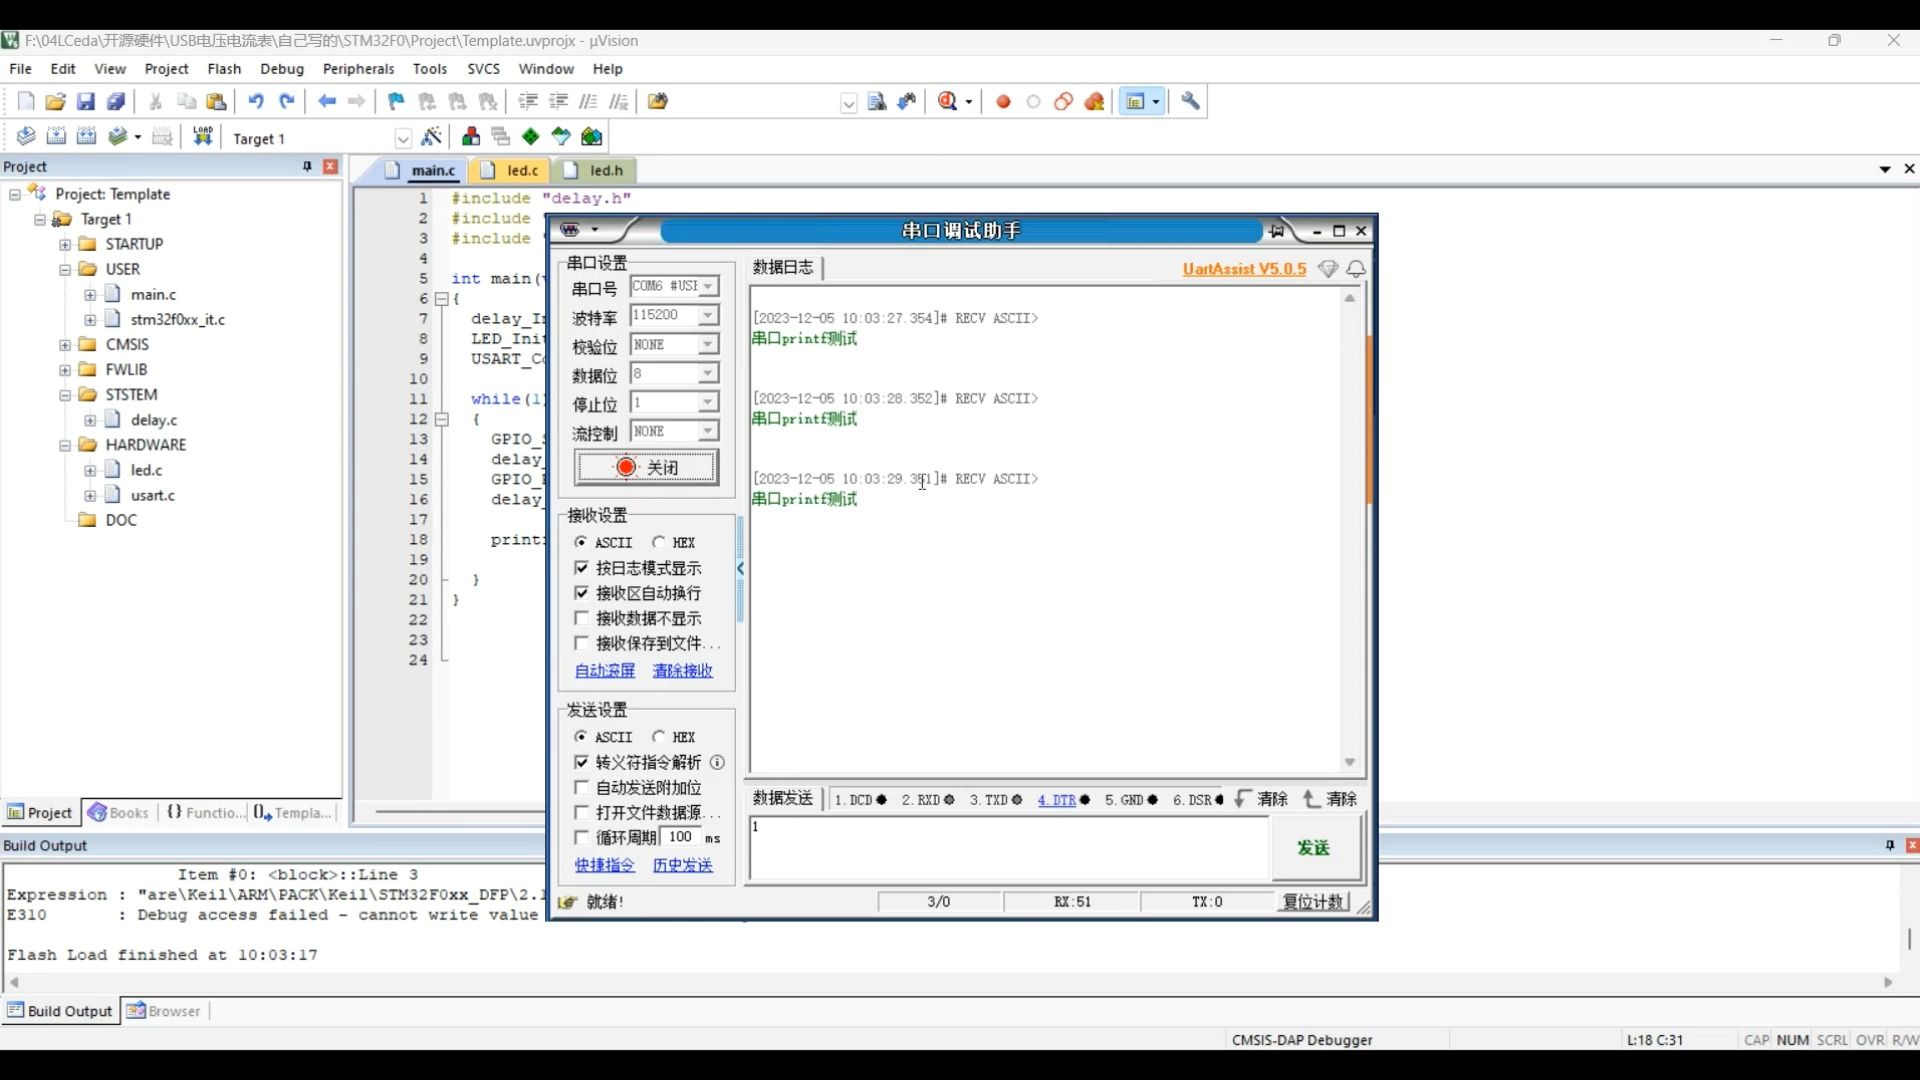Select HEX receive mode radio button
The height and width of the screenshot is (1080, 1920).
click(x=659, y=542)
